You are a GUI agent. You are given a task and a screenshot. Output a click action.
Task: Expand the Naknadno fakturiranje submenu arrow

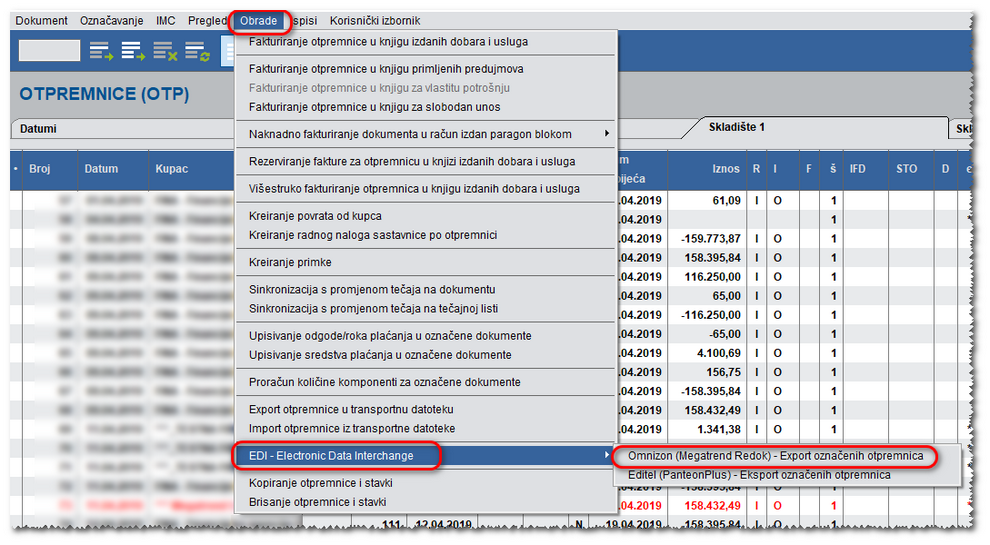coord(606,134)
